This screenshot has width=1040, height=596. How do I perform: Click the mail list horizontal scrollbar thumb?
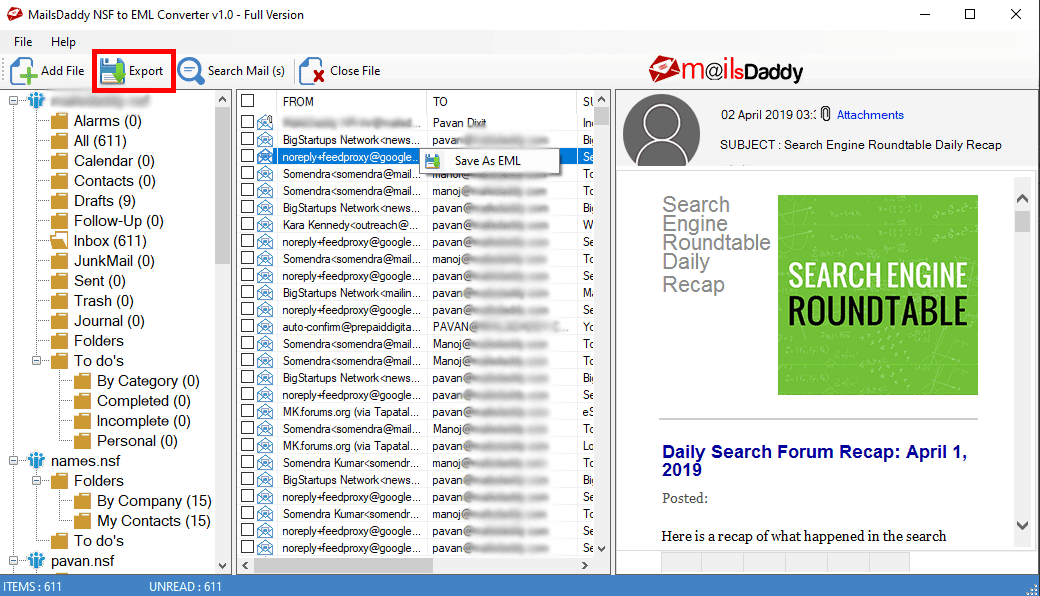[344, 566]
